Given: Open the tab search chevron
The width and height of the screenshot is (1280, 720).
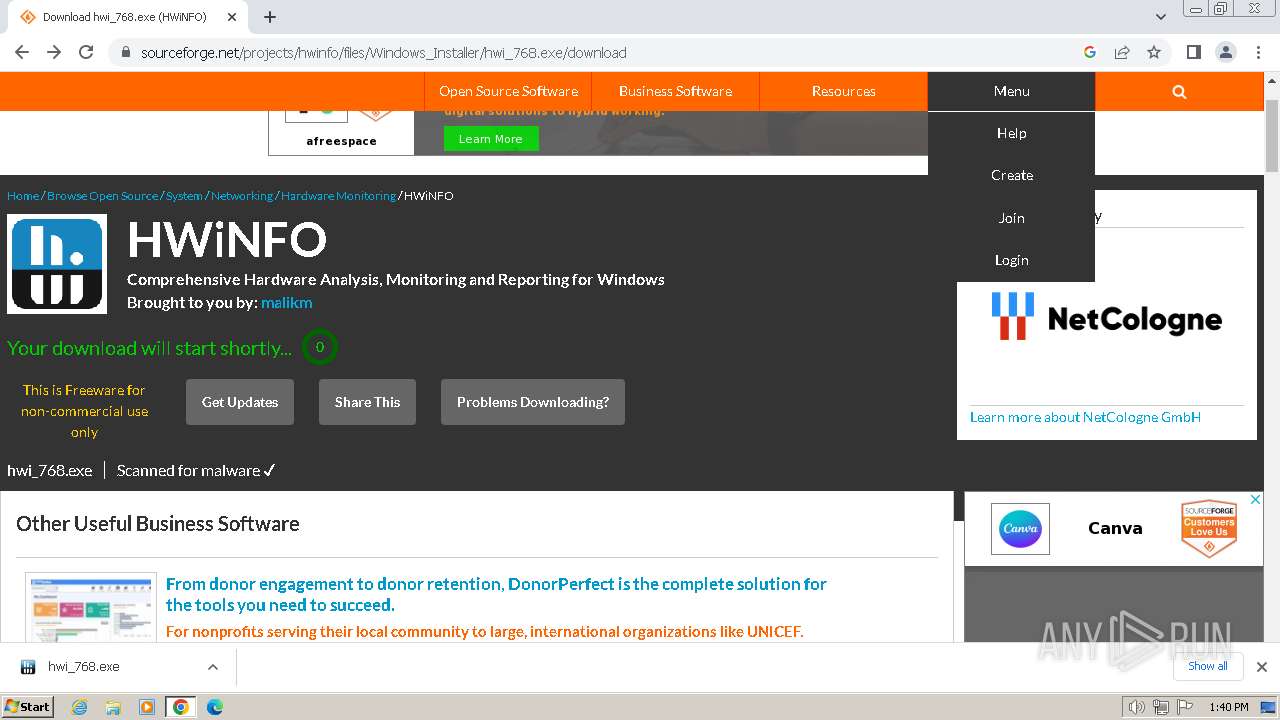Looking at the screenshot, I should pyautogui.click(x=1160, y=17).
